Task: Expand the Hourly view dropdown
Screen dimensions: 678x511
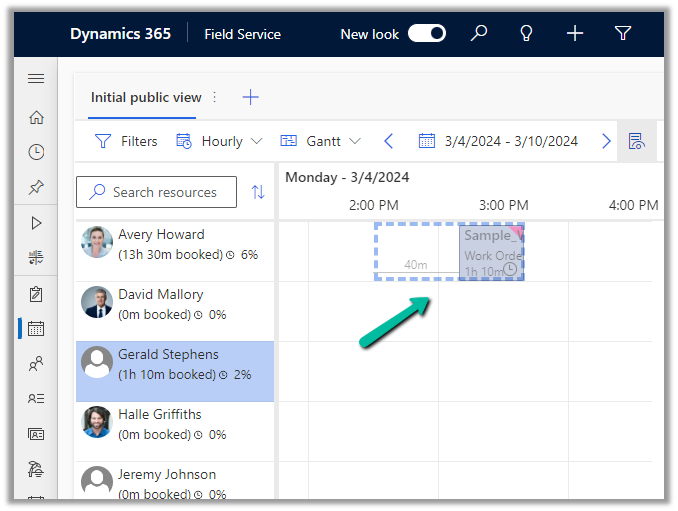Action: click(x=219, y=141)
